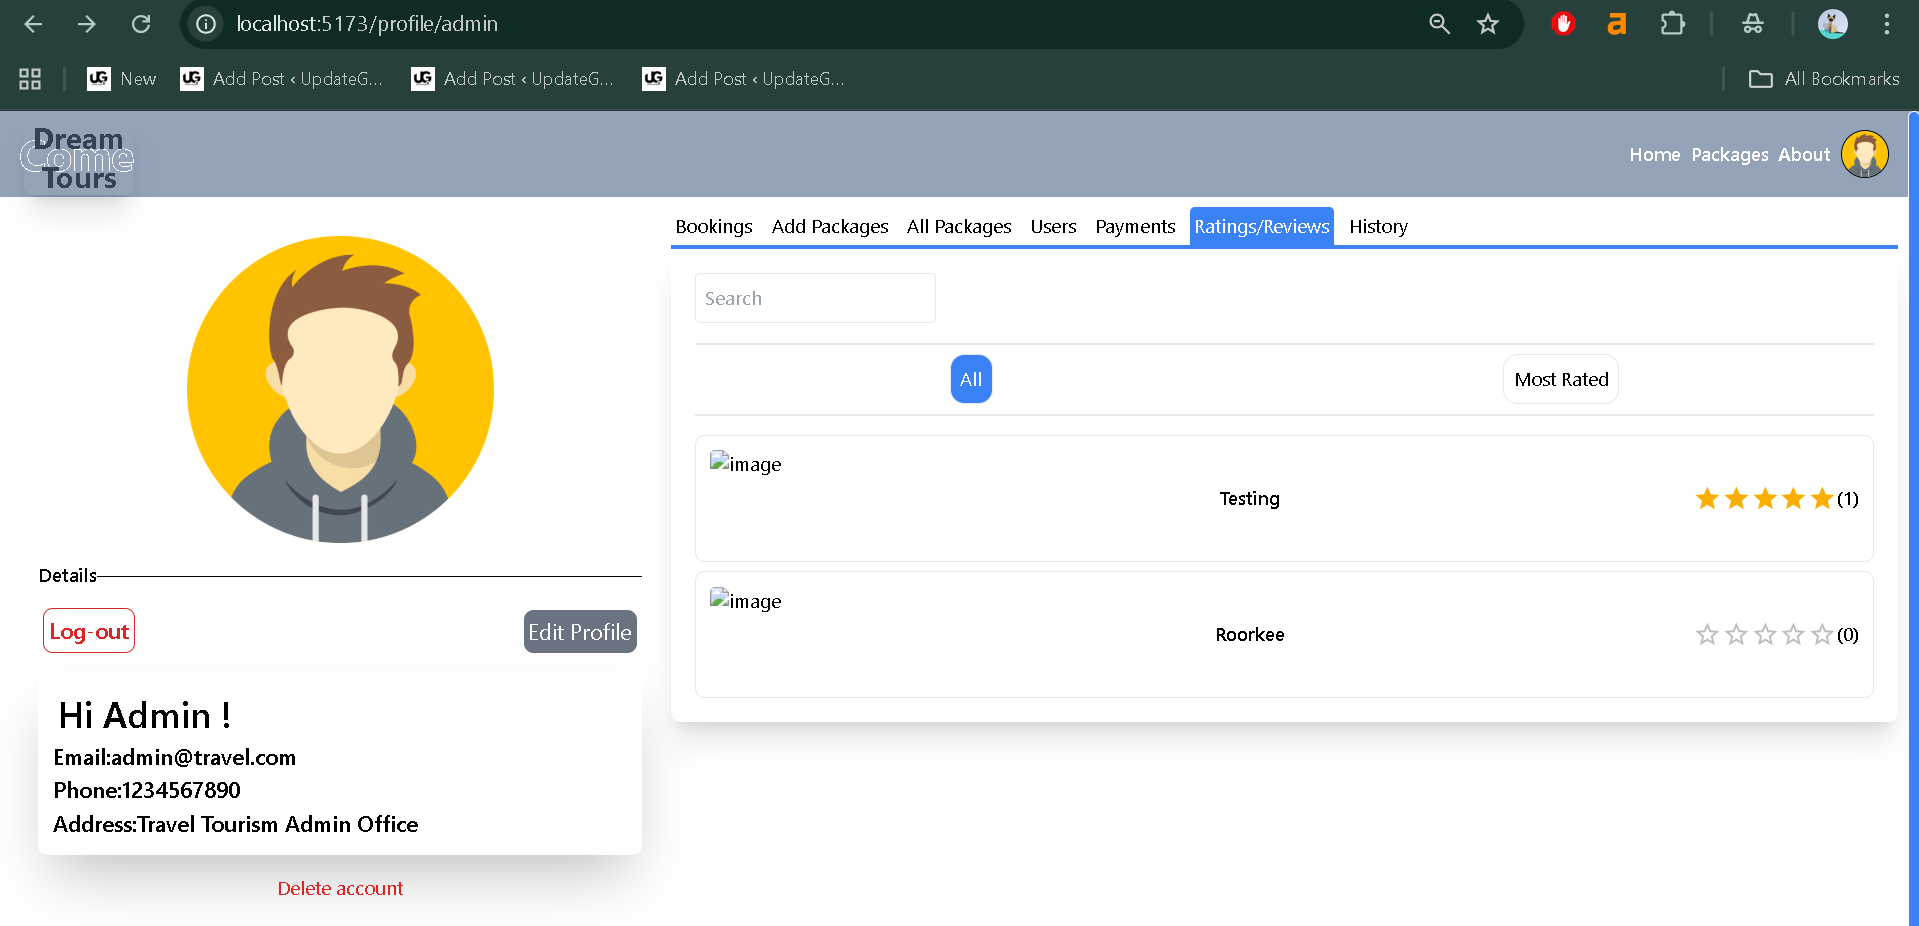Focus the Search input field
The image size is (1919, 926).
click(x=815, y=298)
